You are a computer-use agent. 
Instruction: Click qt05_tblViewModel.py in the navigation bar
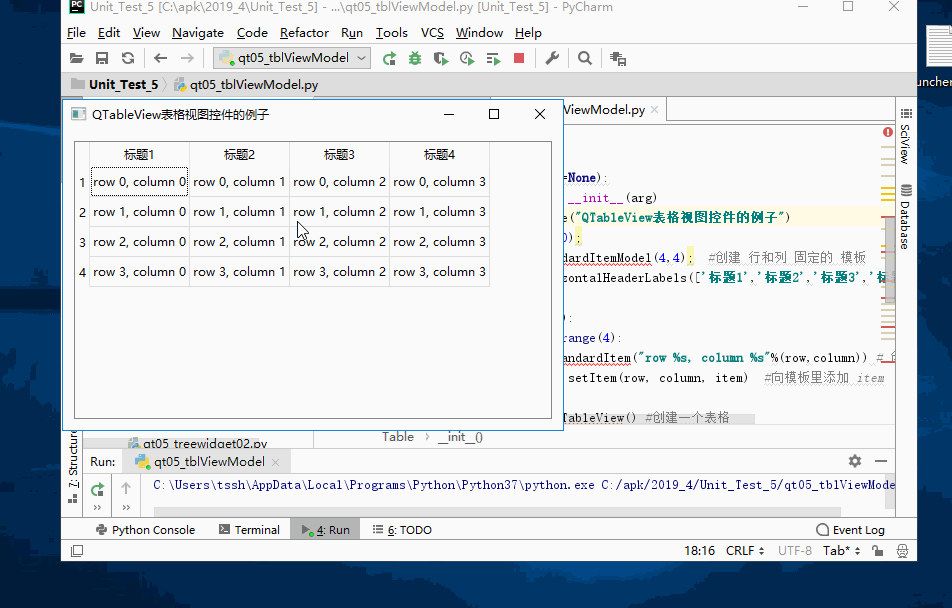click(x=254, y=84)
